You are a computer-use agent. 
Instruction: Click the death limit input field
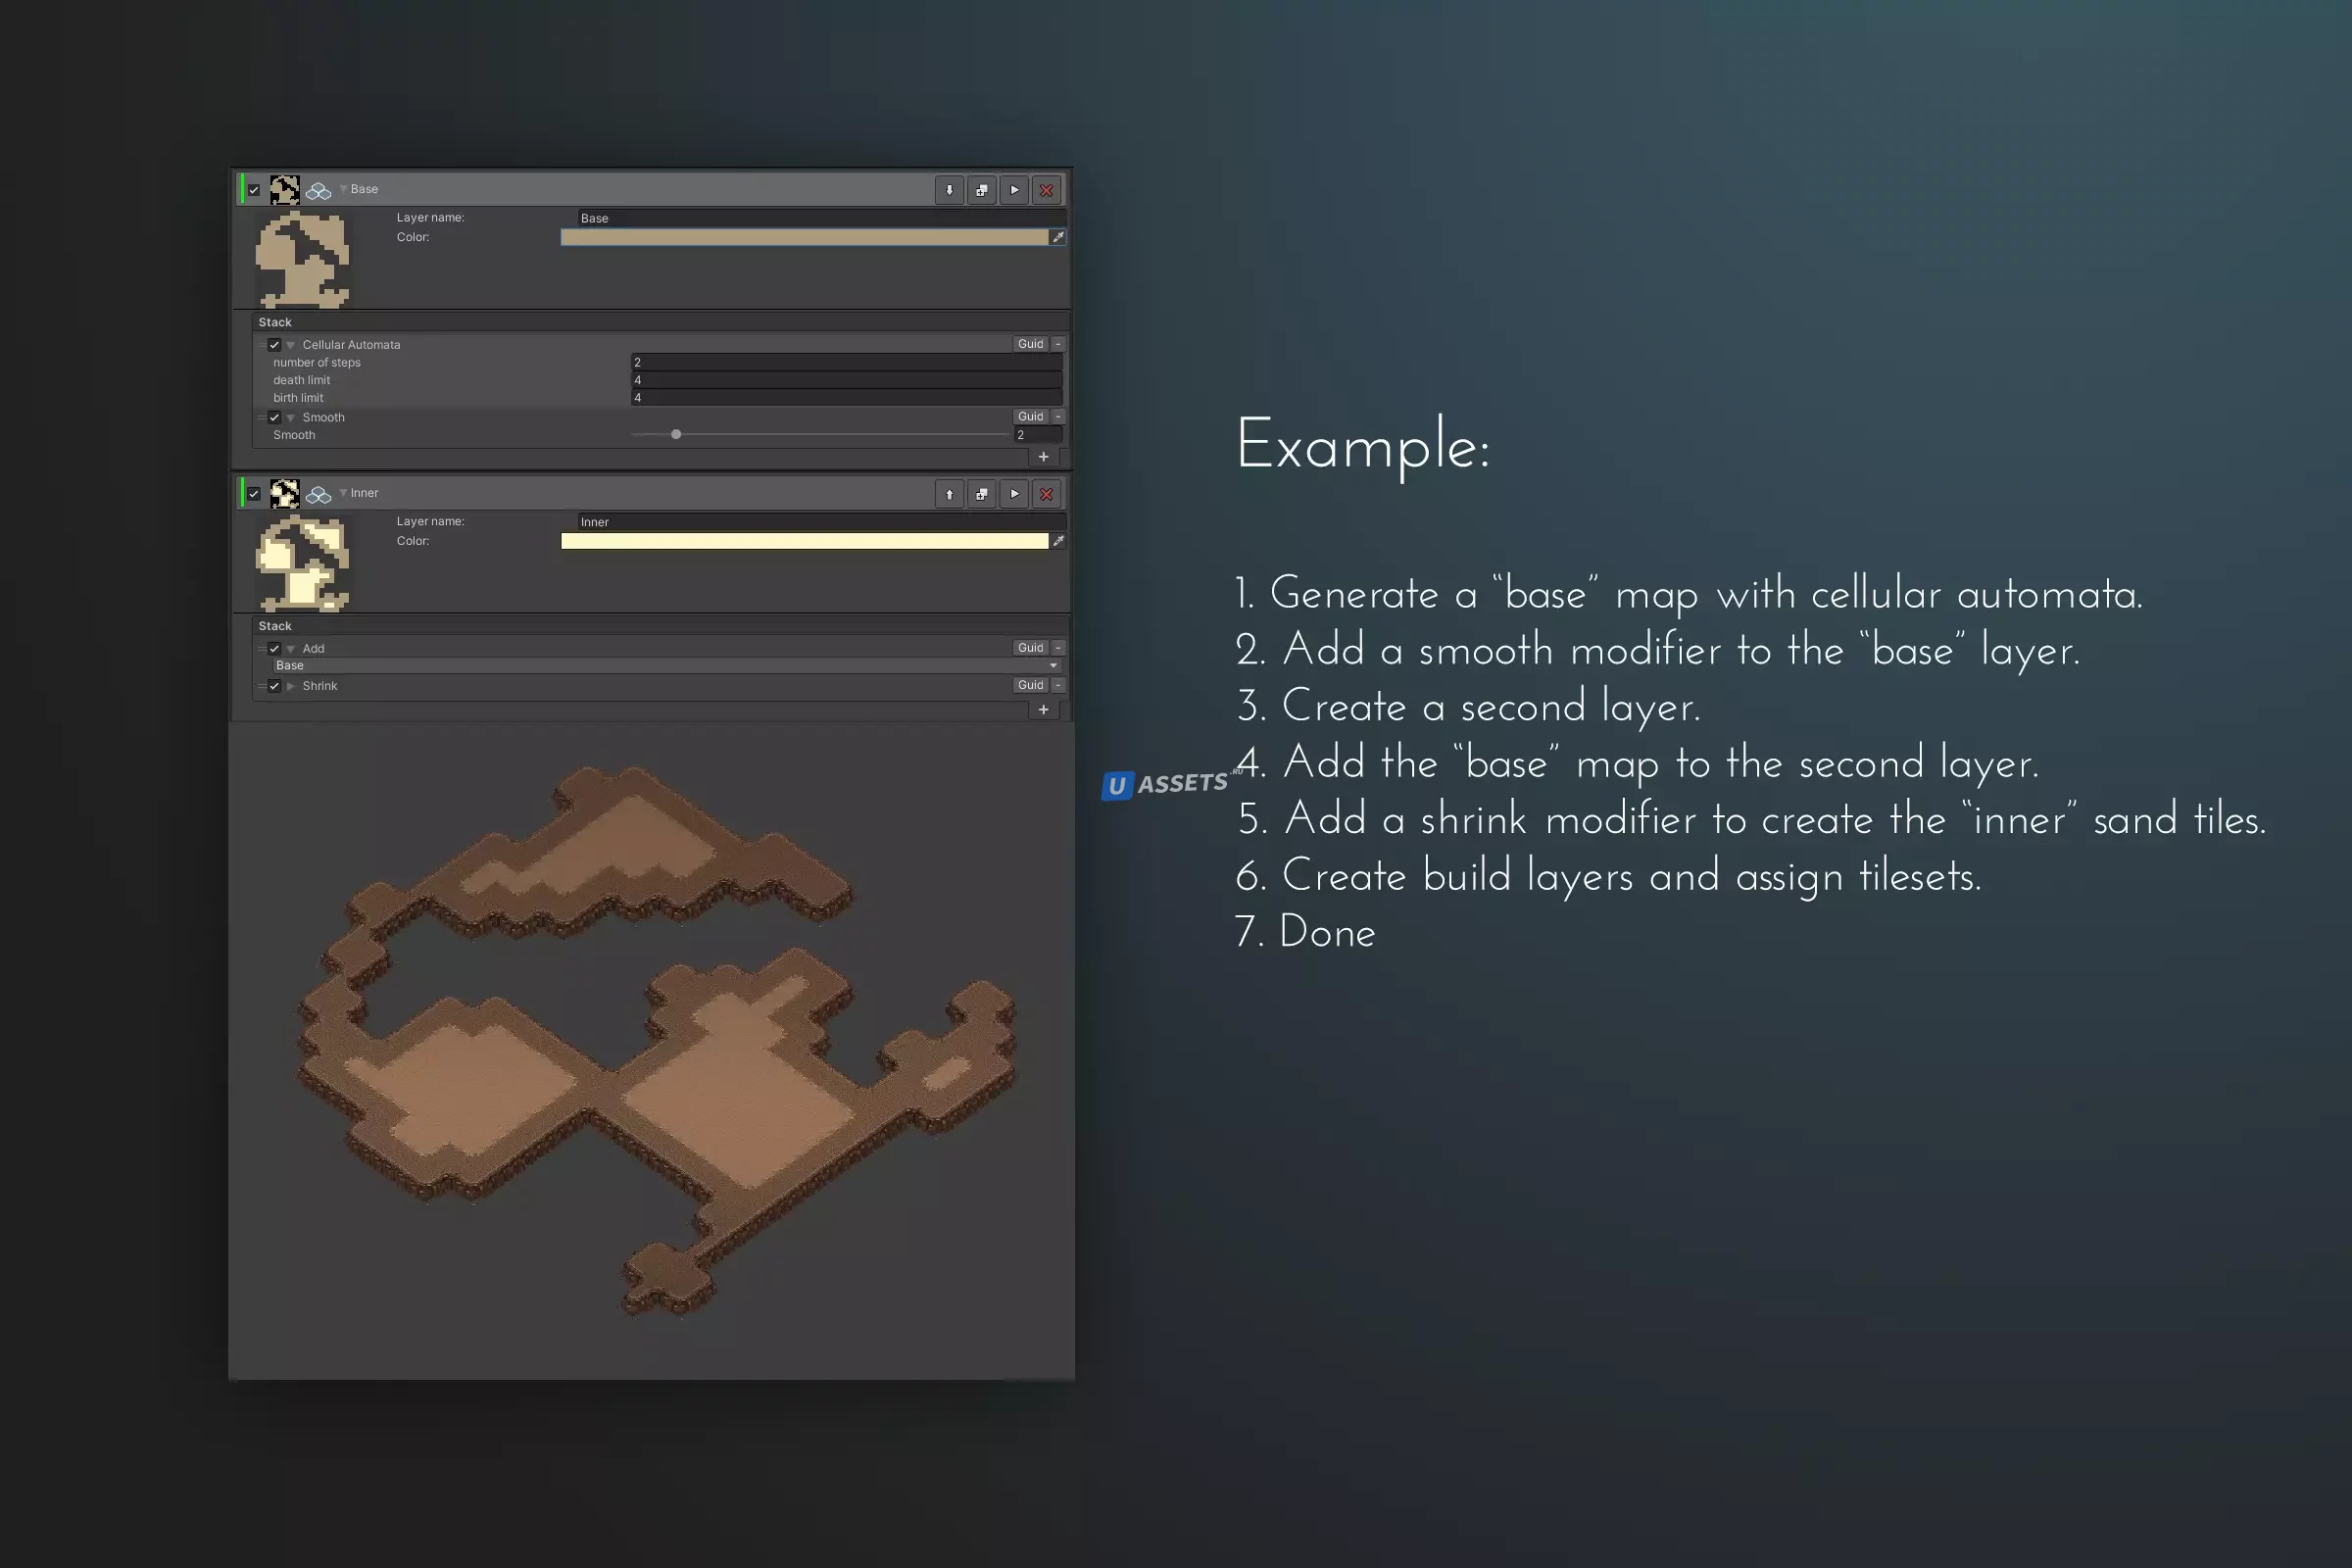tap(846, 380)
